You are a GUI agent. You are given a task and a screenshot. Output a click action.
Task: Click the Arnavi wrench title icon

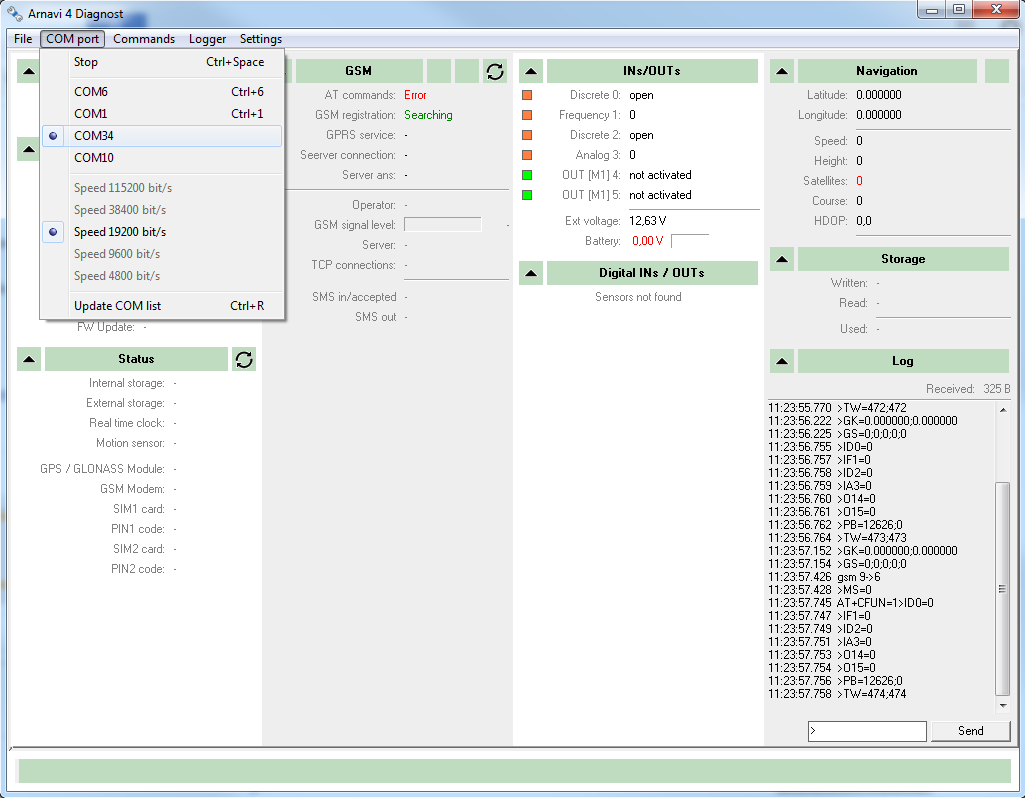point(14,13)
